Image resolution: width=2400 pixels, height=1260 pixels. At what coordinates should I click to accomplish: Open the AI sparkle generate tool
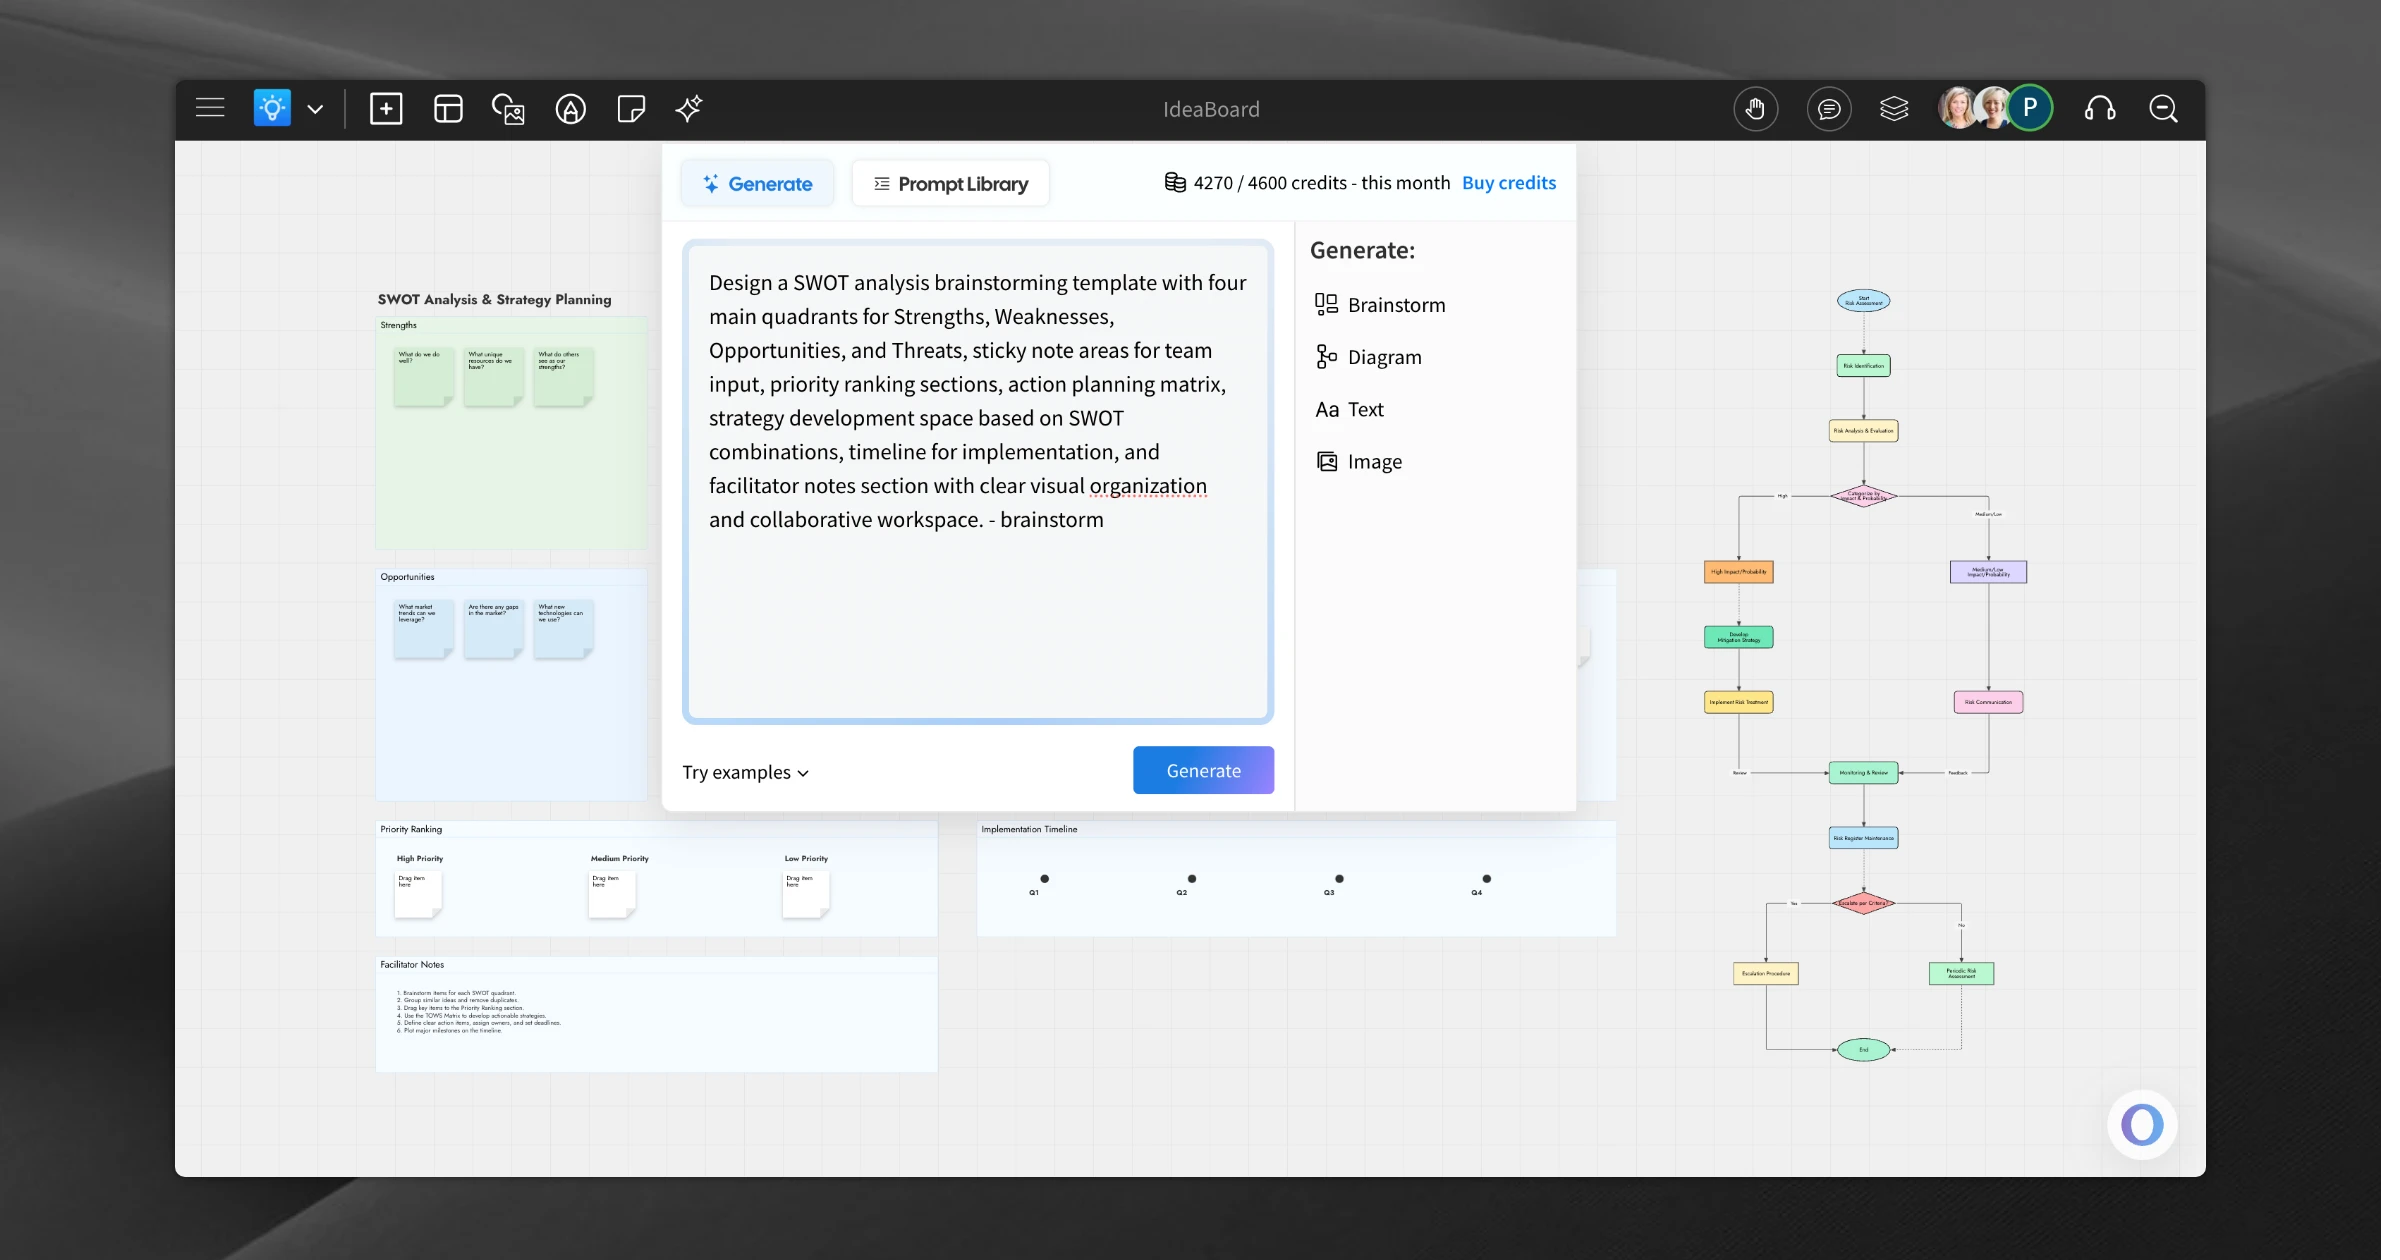(689, 108)
